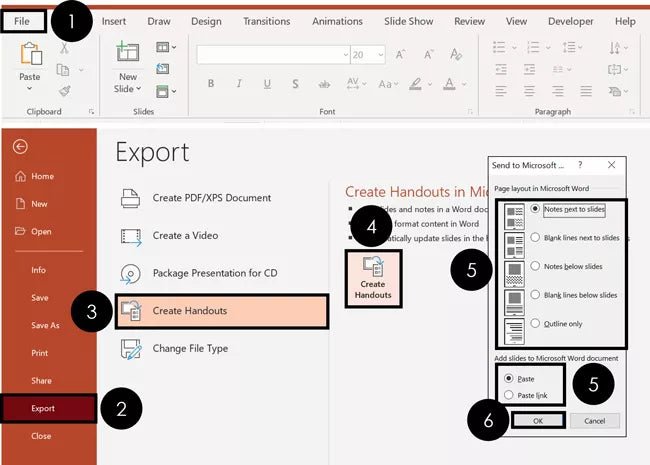
Task: Click the Cut scissors icon
Action: pos(64,48)
